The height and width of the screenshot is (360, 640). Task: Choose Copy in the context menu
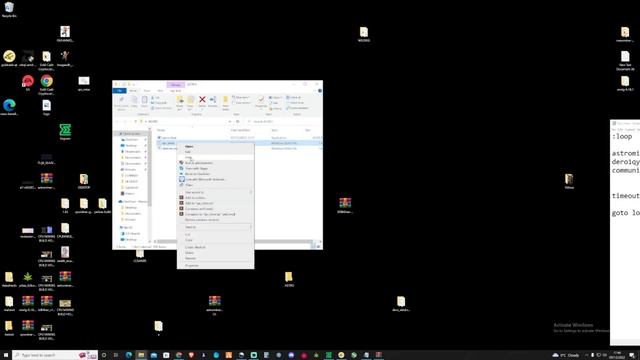pos(215,240)
